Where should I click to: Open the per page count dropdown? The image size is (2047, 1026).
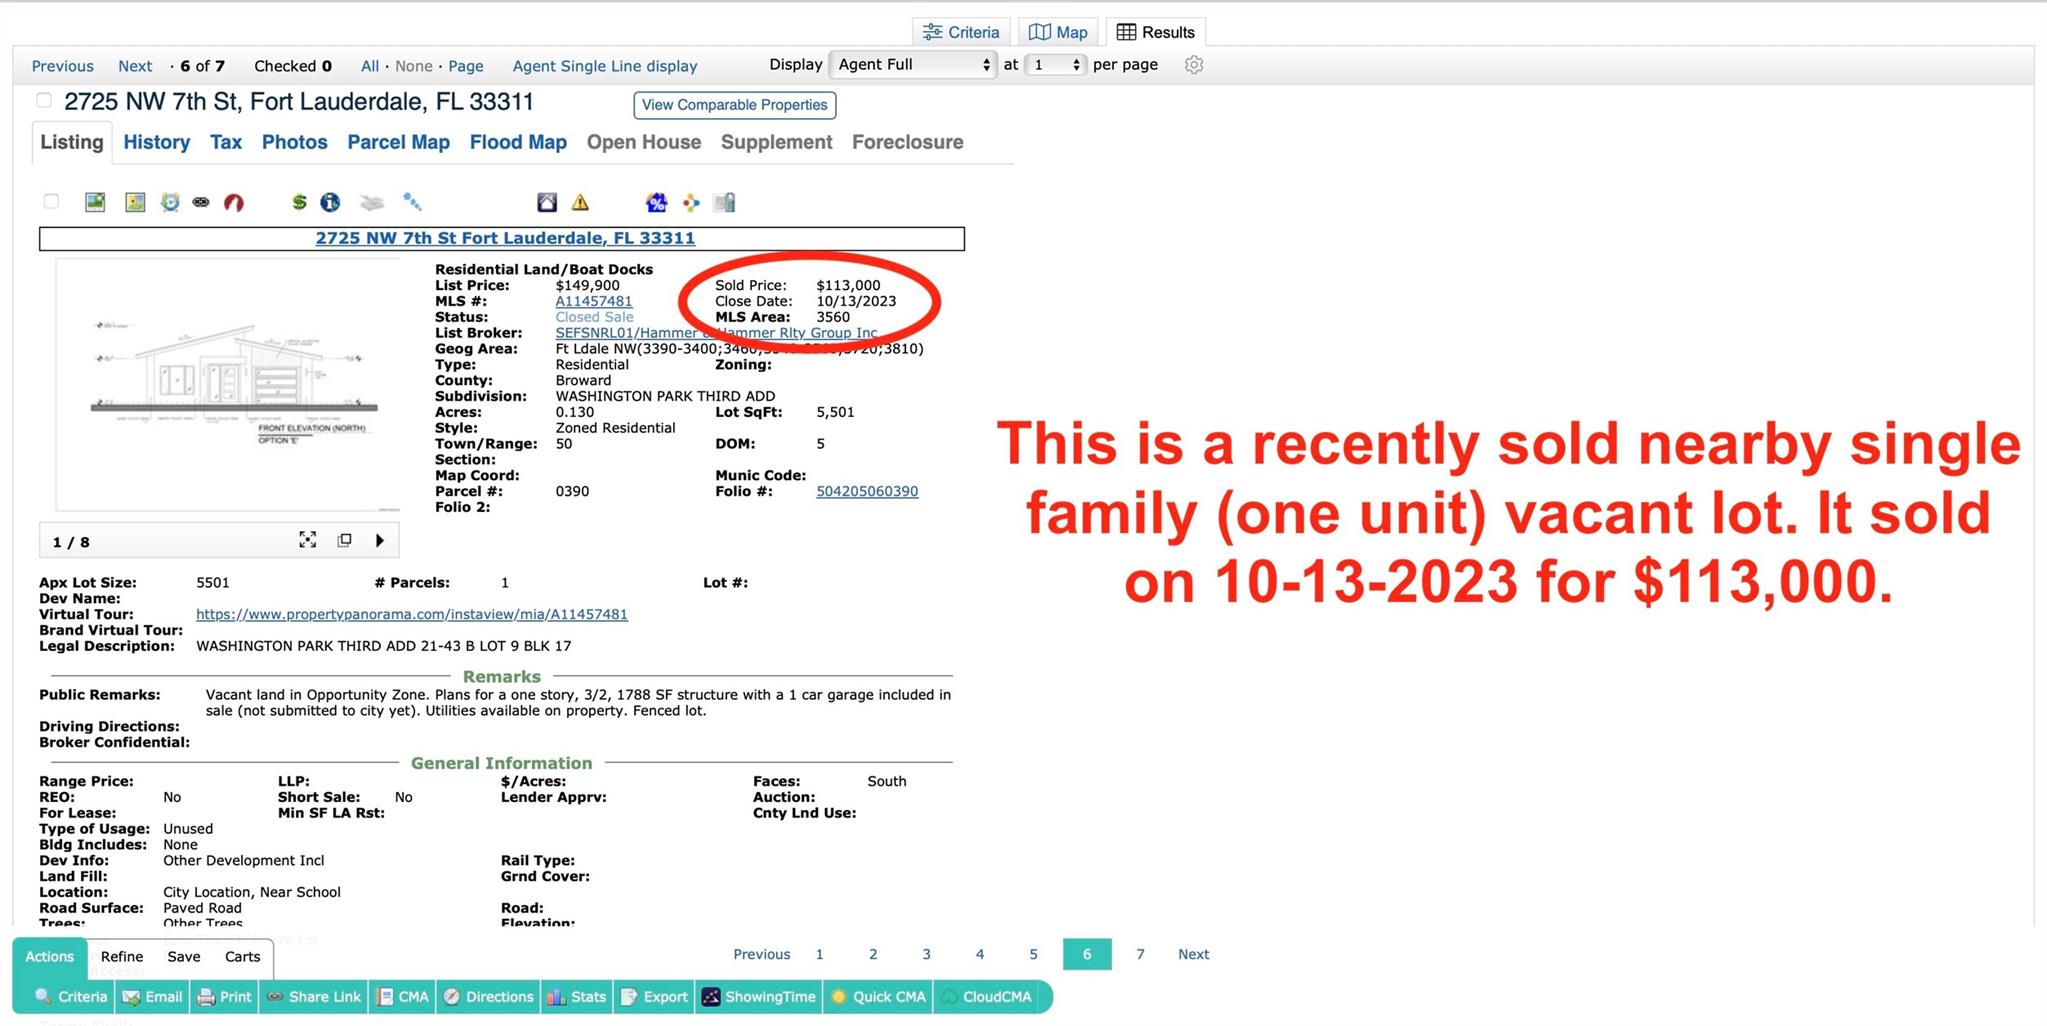tap(1056, 65)
